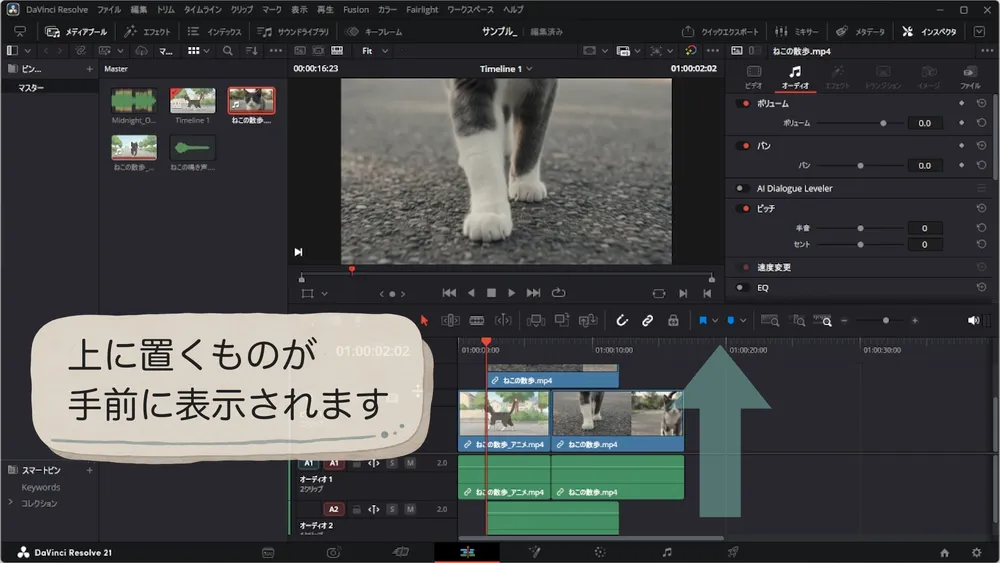1000x563 pixels.
Task: Open the flag color dropdown arrow
Action: tap(715, 321)
